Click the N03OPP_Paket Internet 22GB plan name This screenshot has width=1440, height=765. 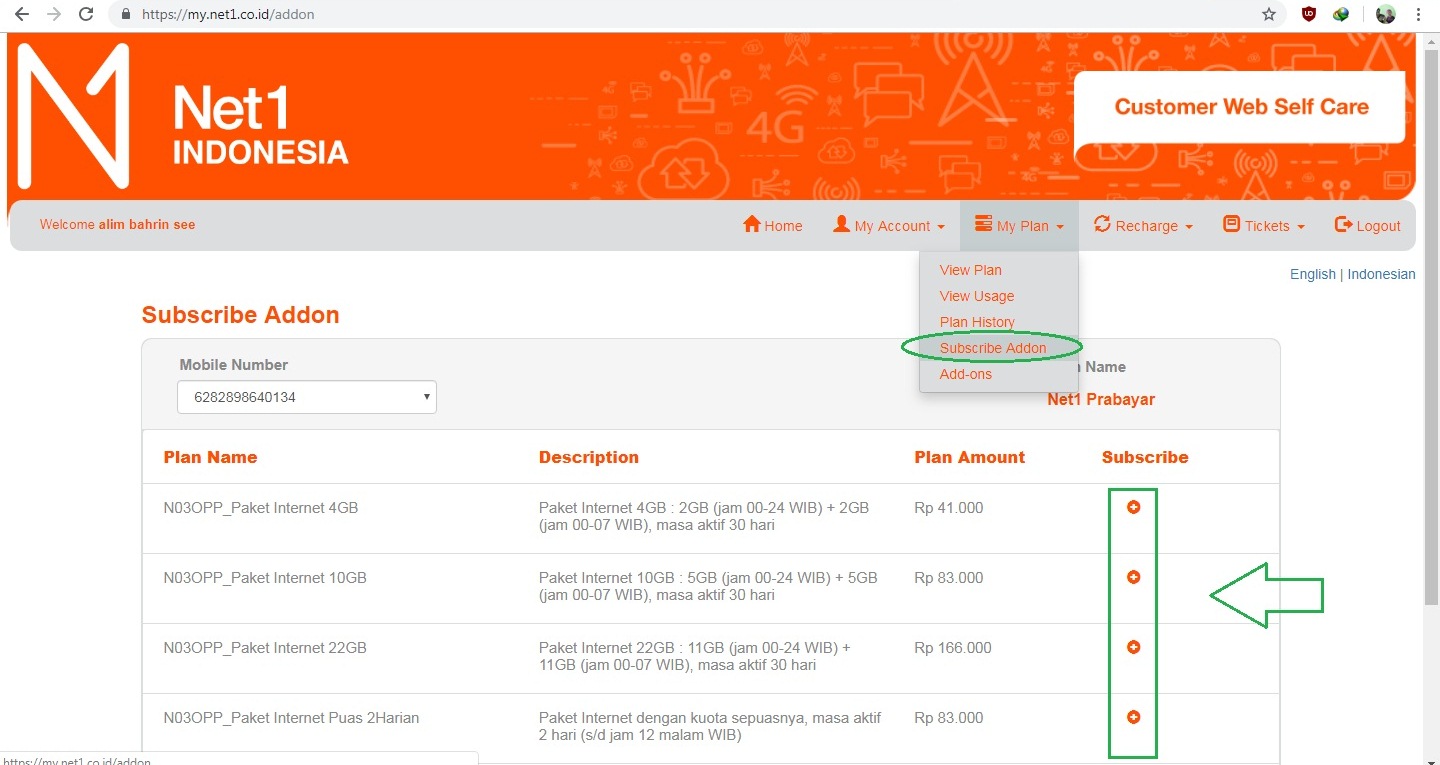click(x=265, y=648)
